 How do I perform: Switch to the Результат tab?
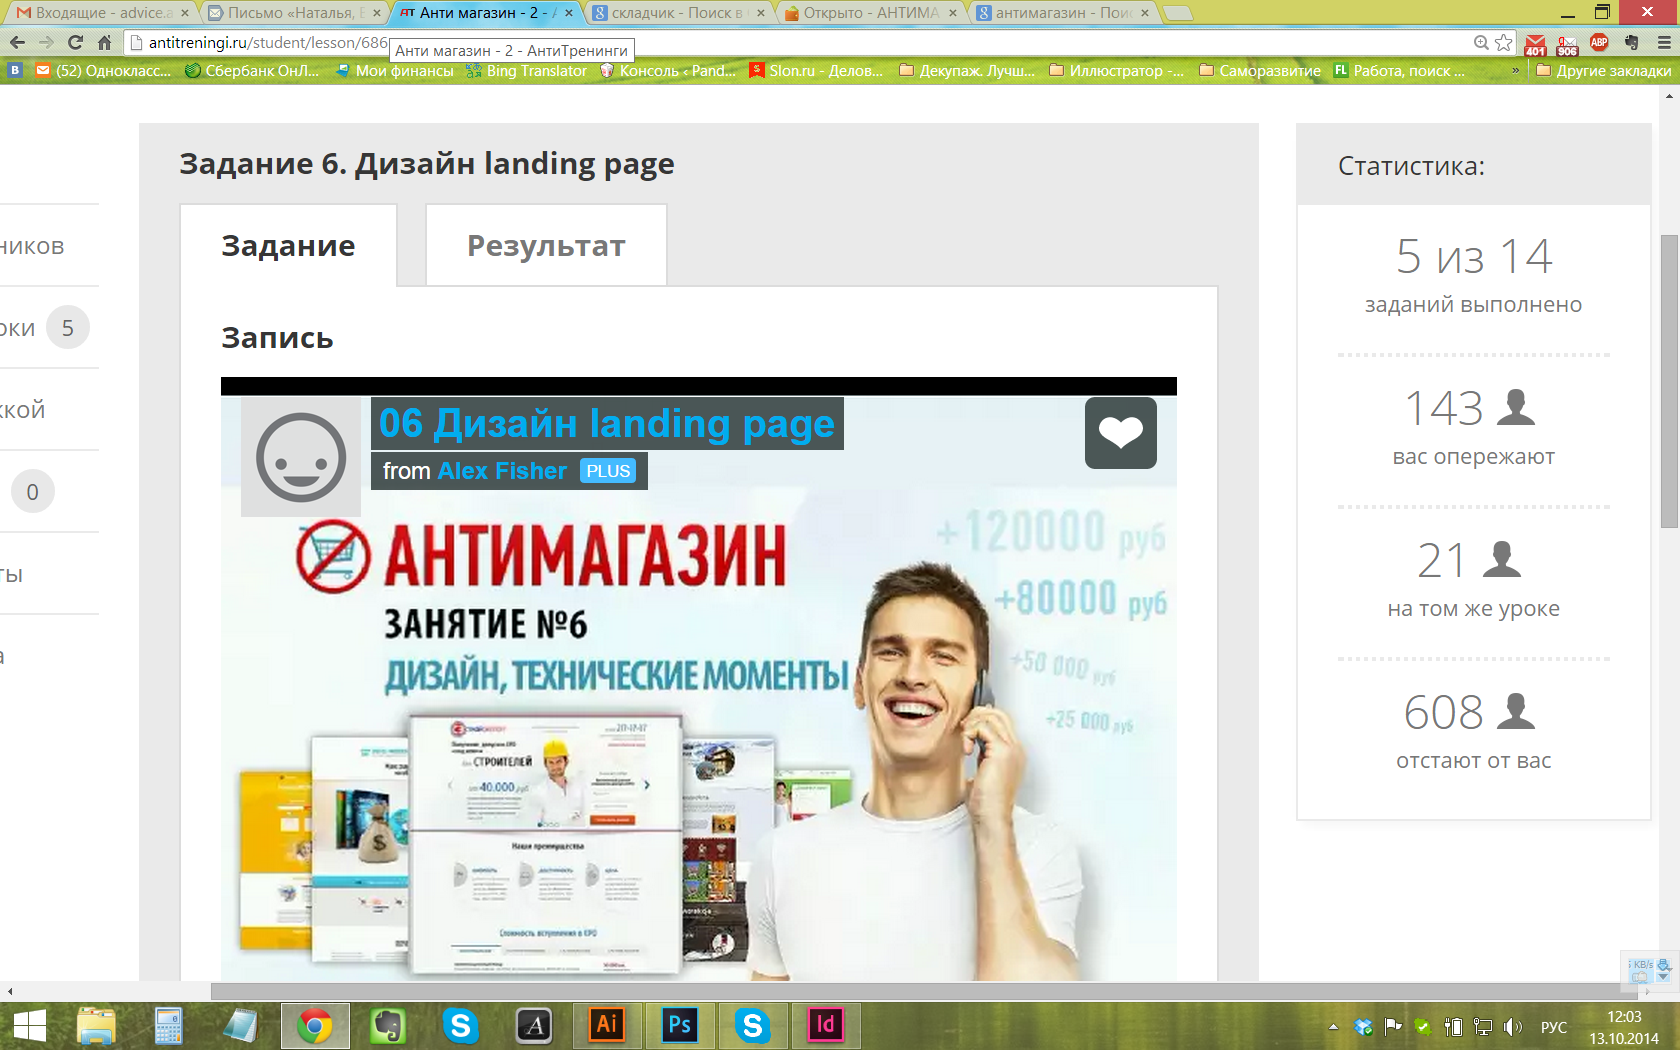point(546,246)
